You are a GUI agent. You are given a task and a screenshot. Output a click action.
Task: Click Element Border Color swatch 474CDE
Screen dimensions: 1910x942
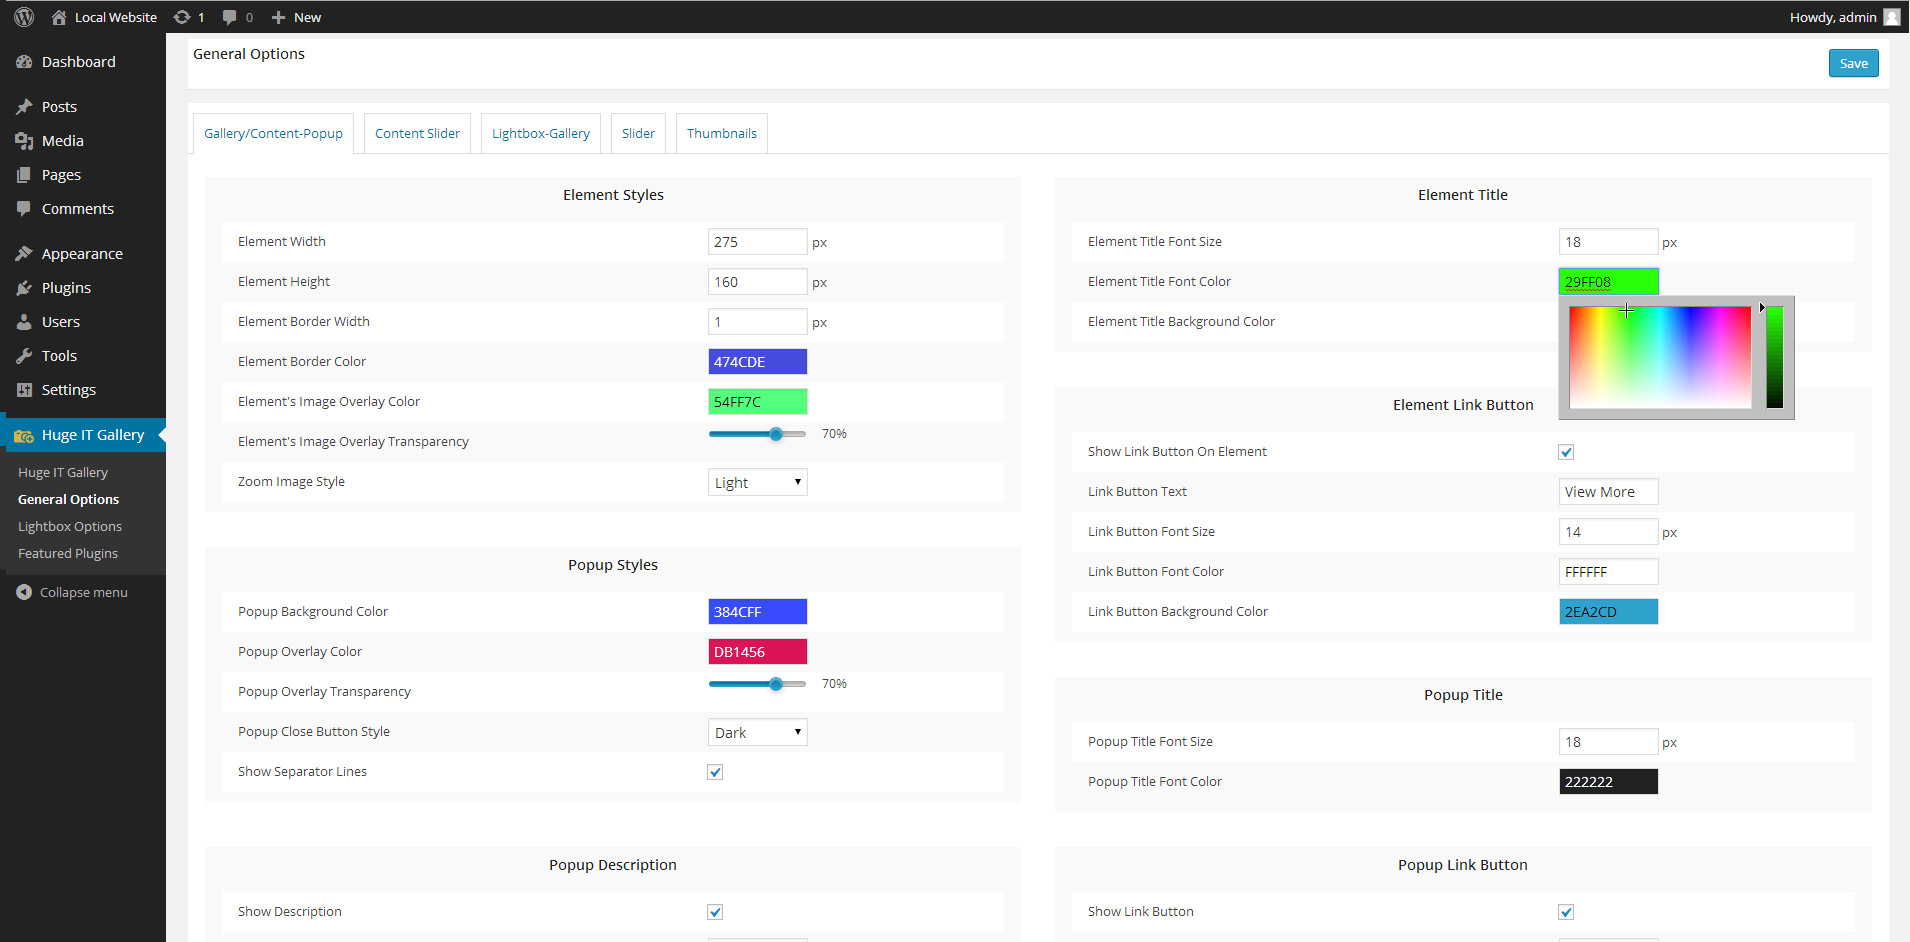click(758, 362)
